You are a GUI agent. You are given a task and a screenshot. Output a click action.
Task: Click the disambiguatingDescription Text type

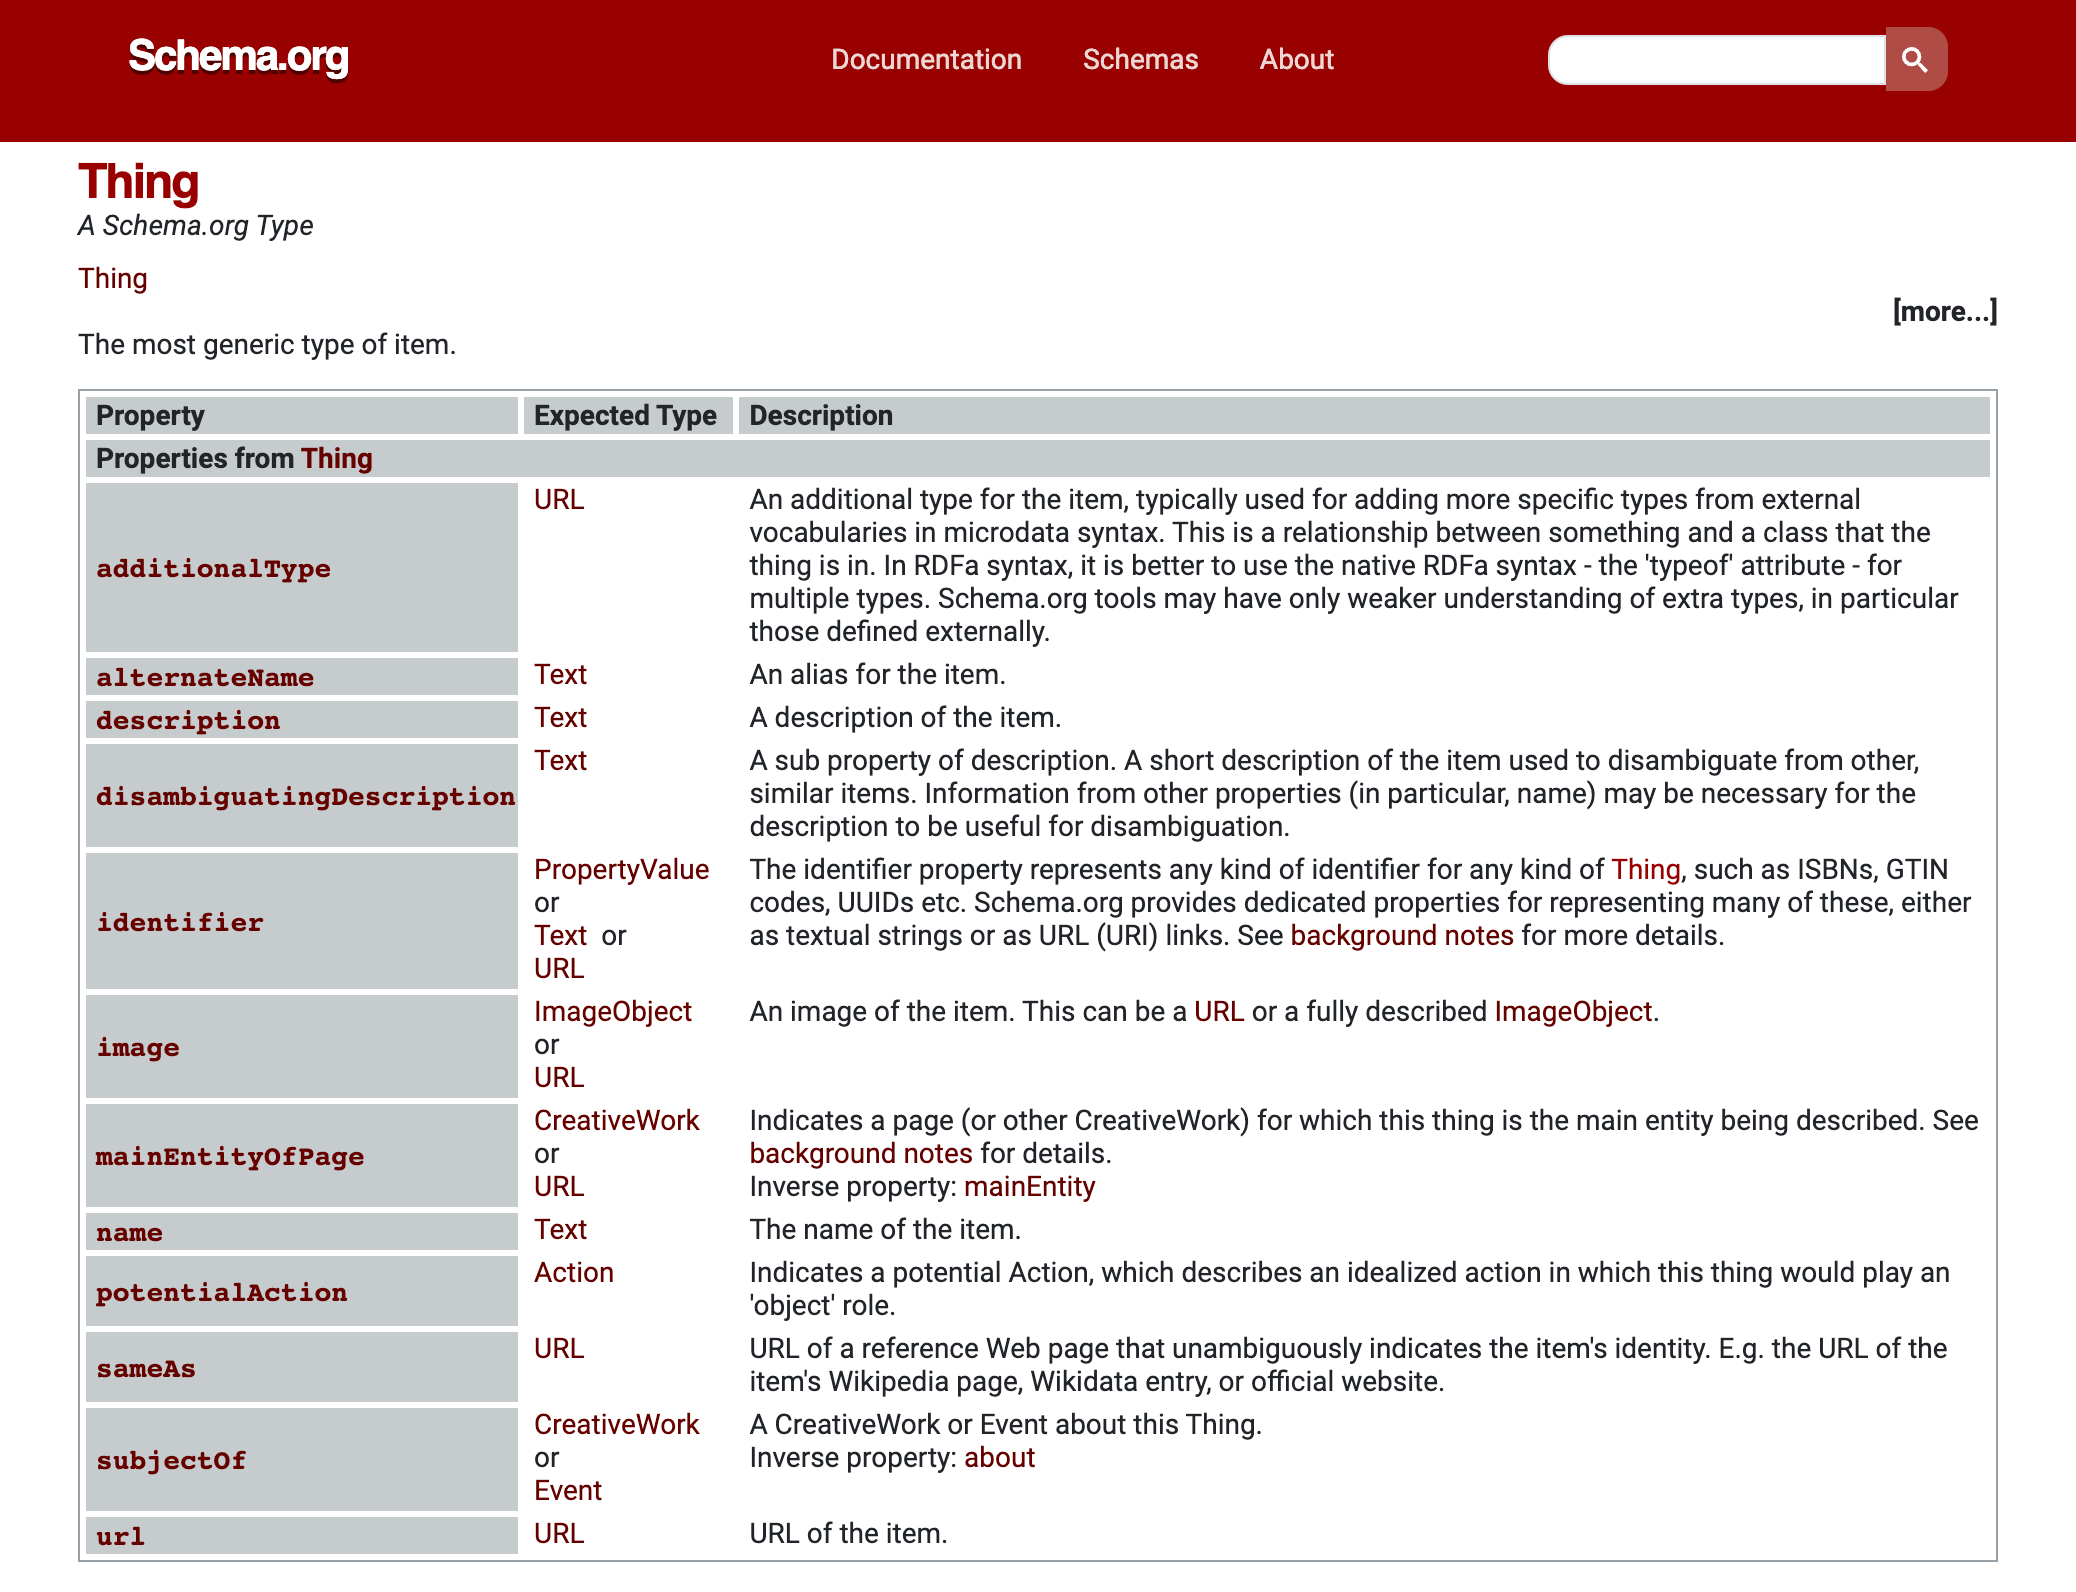pyautogui.click(x=560, y=761)
